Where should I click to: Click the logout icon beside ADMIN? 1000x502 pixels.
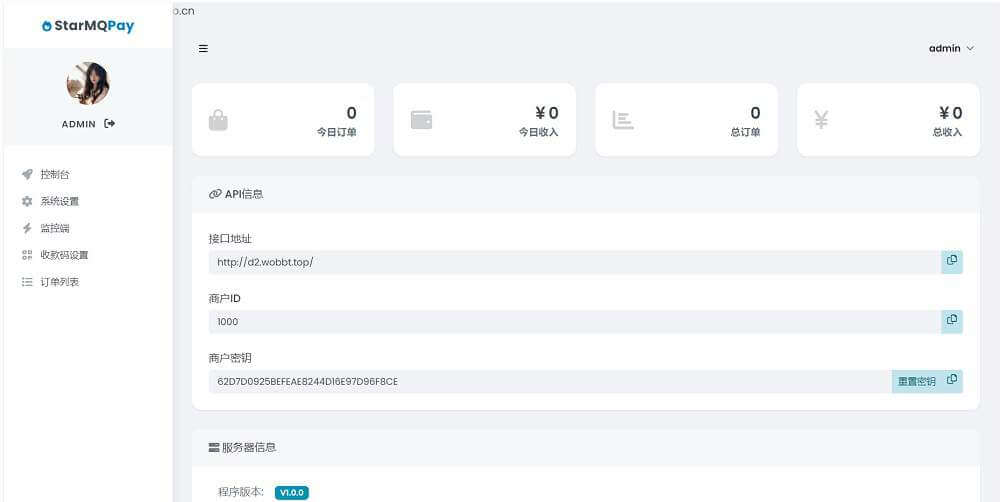(110, 124)
